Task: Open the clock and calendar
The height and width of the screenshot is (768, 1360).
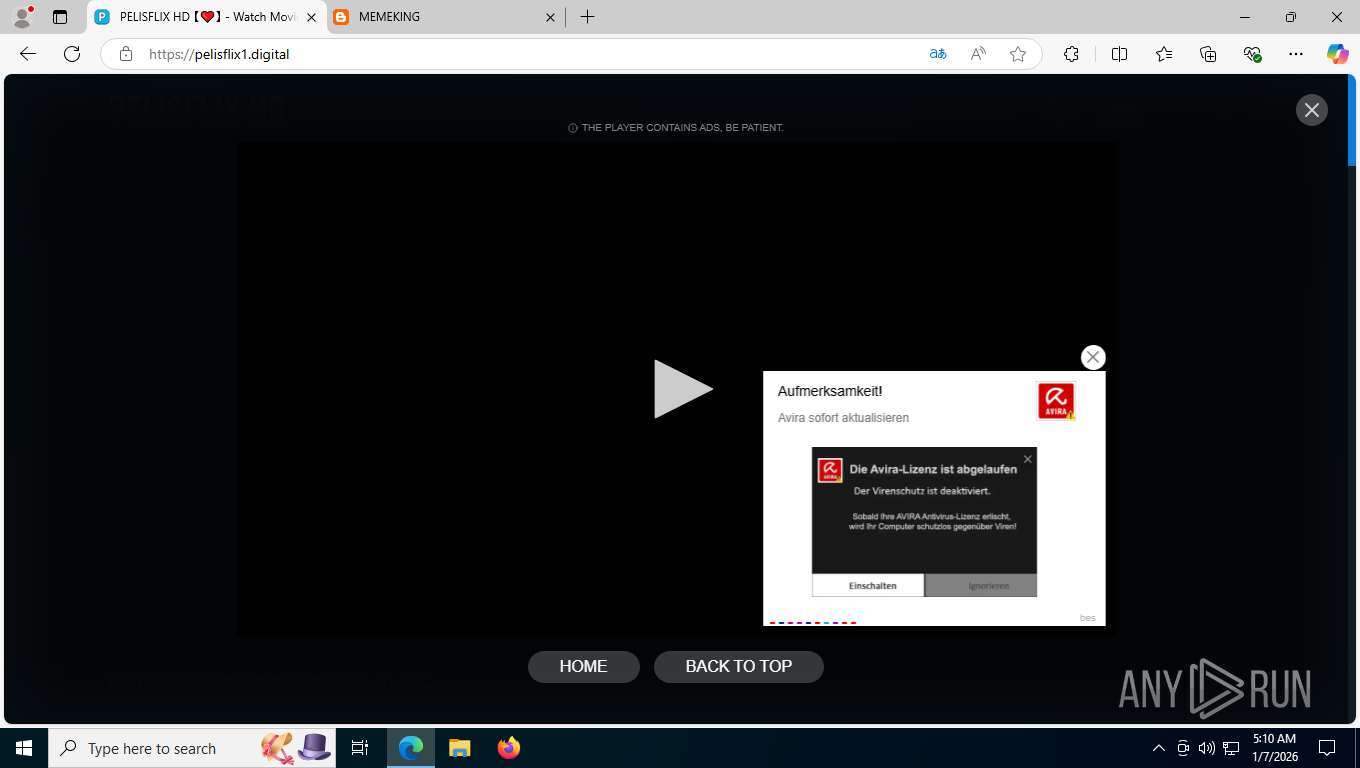Action: tap(1274, 748)
